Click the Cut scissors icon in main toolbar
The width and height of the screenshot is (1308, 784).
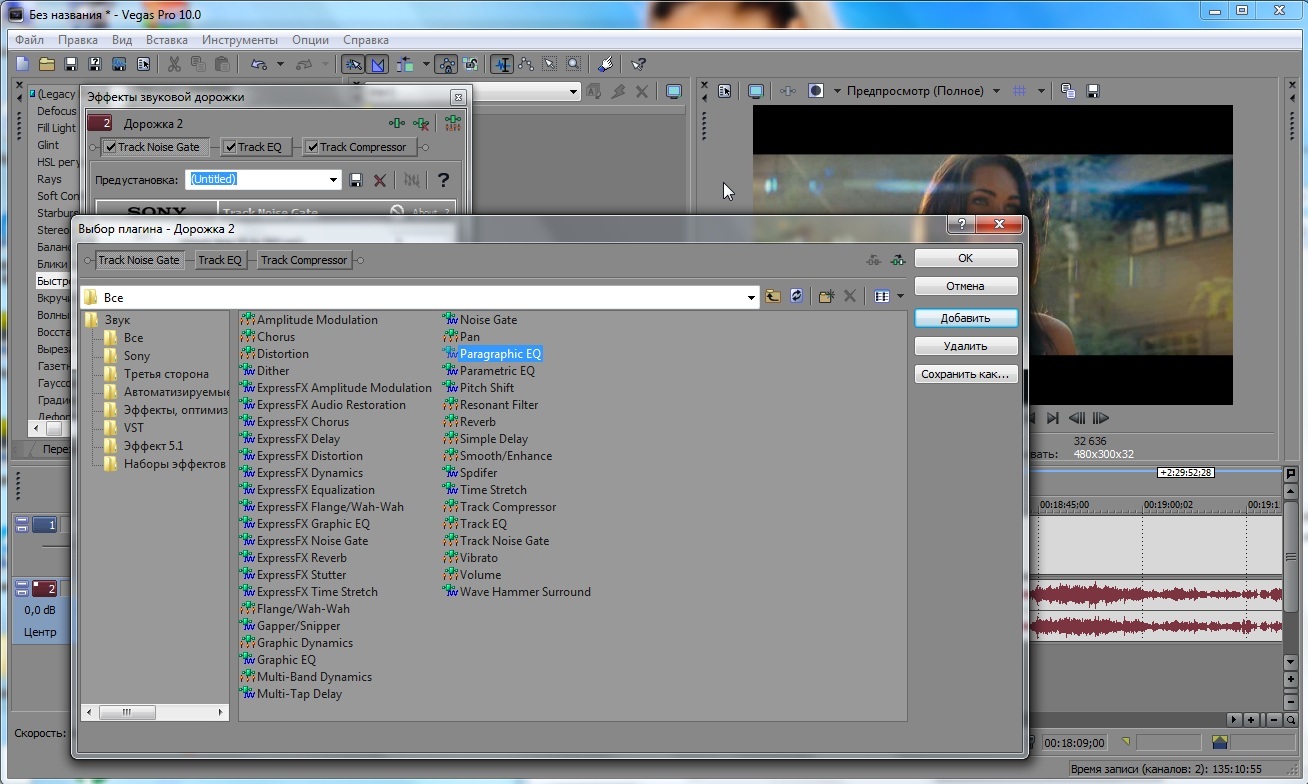click(x=174, y=64)
